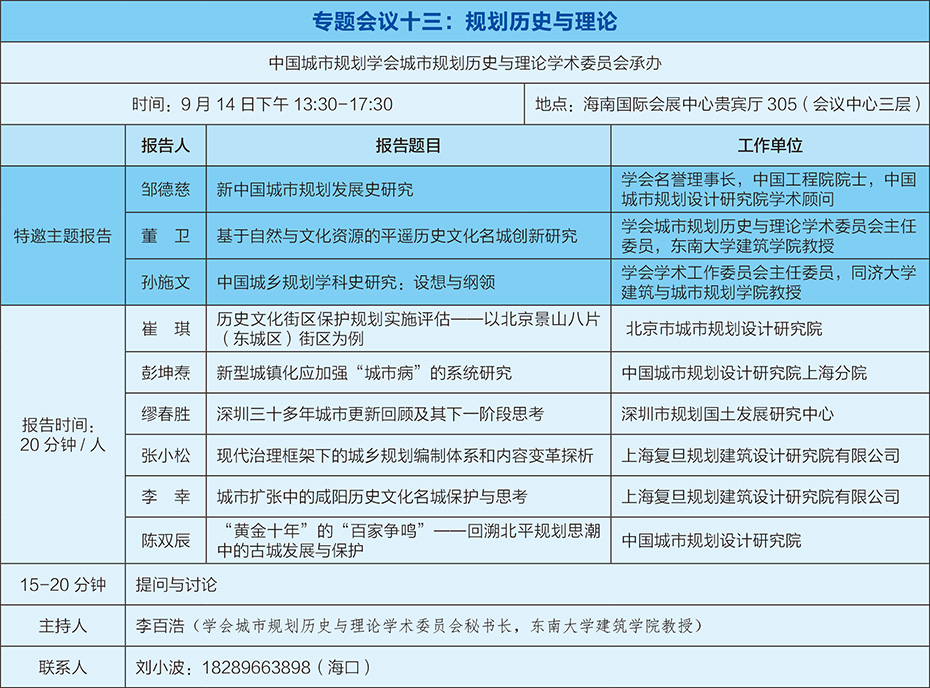Click the session title "专题会议十三：规划历史与理论"

pyautogui.click(x=465, y=20)
